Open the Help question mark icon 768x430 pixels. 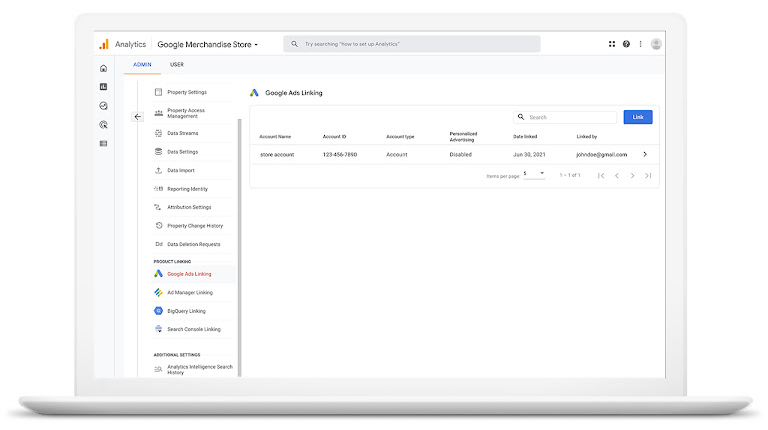coord(626,44)
